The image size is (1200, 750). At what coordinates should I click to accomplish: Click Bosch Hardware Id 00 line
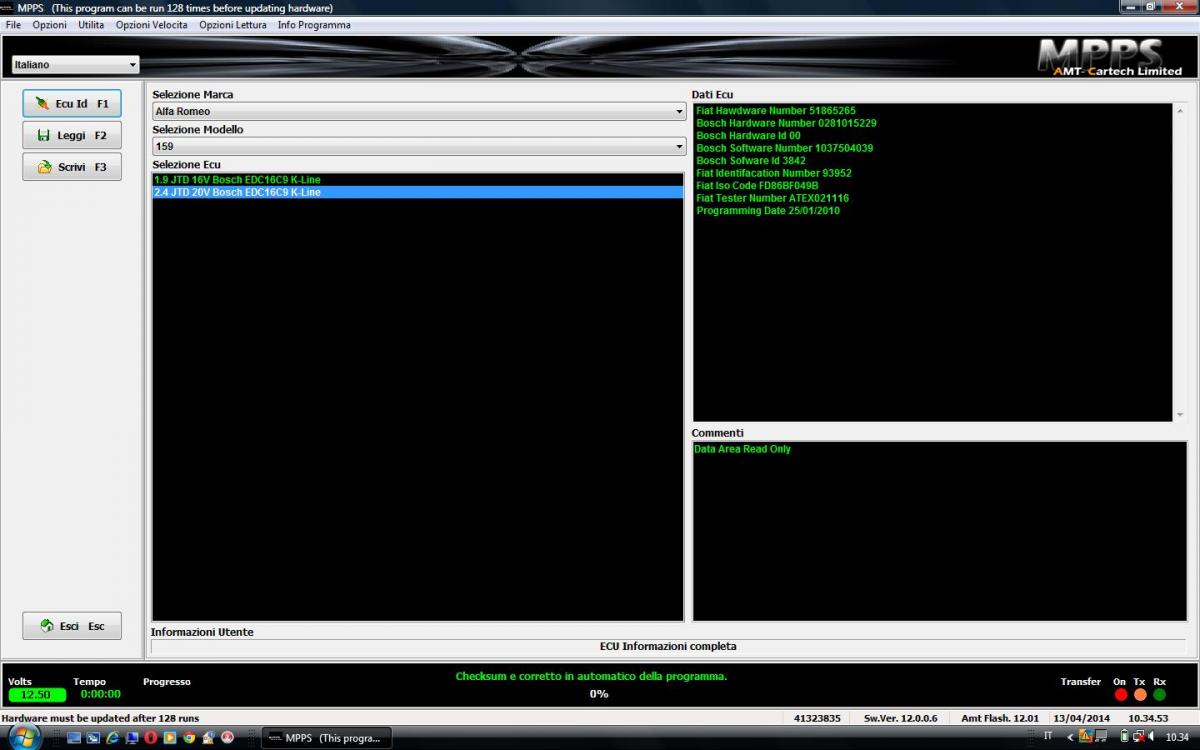748,136
